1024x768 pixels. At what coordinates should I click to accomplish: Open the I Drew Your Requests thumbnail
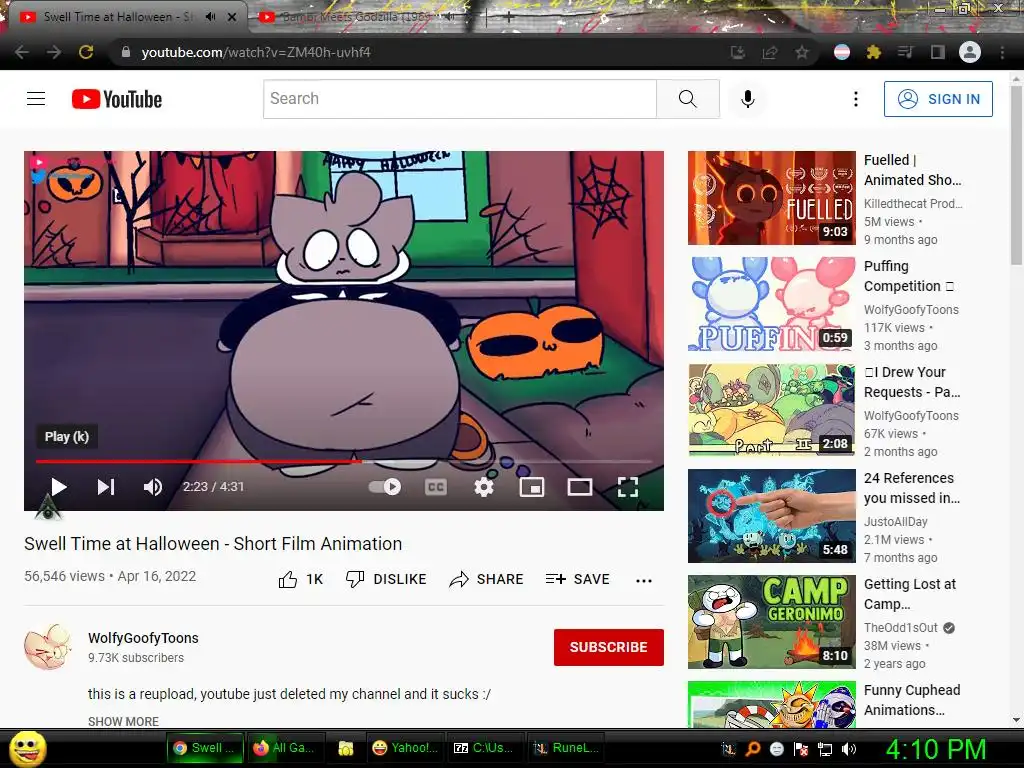(771, 409)
